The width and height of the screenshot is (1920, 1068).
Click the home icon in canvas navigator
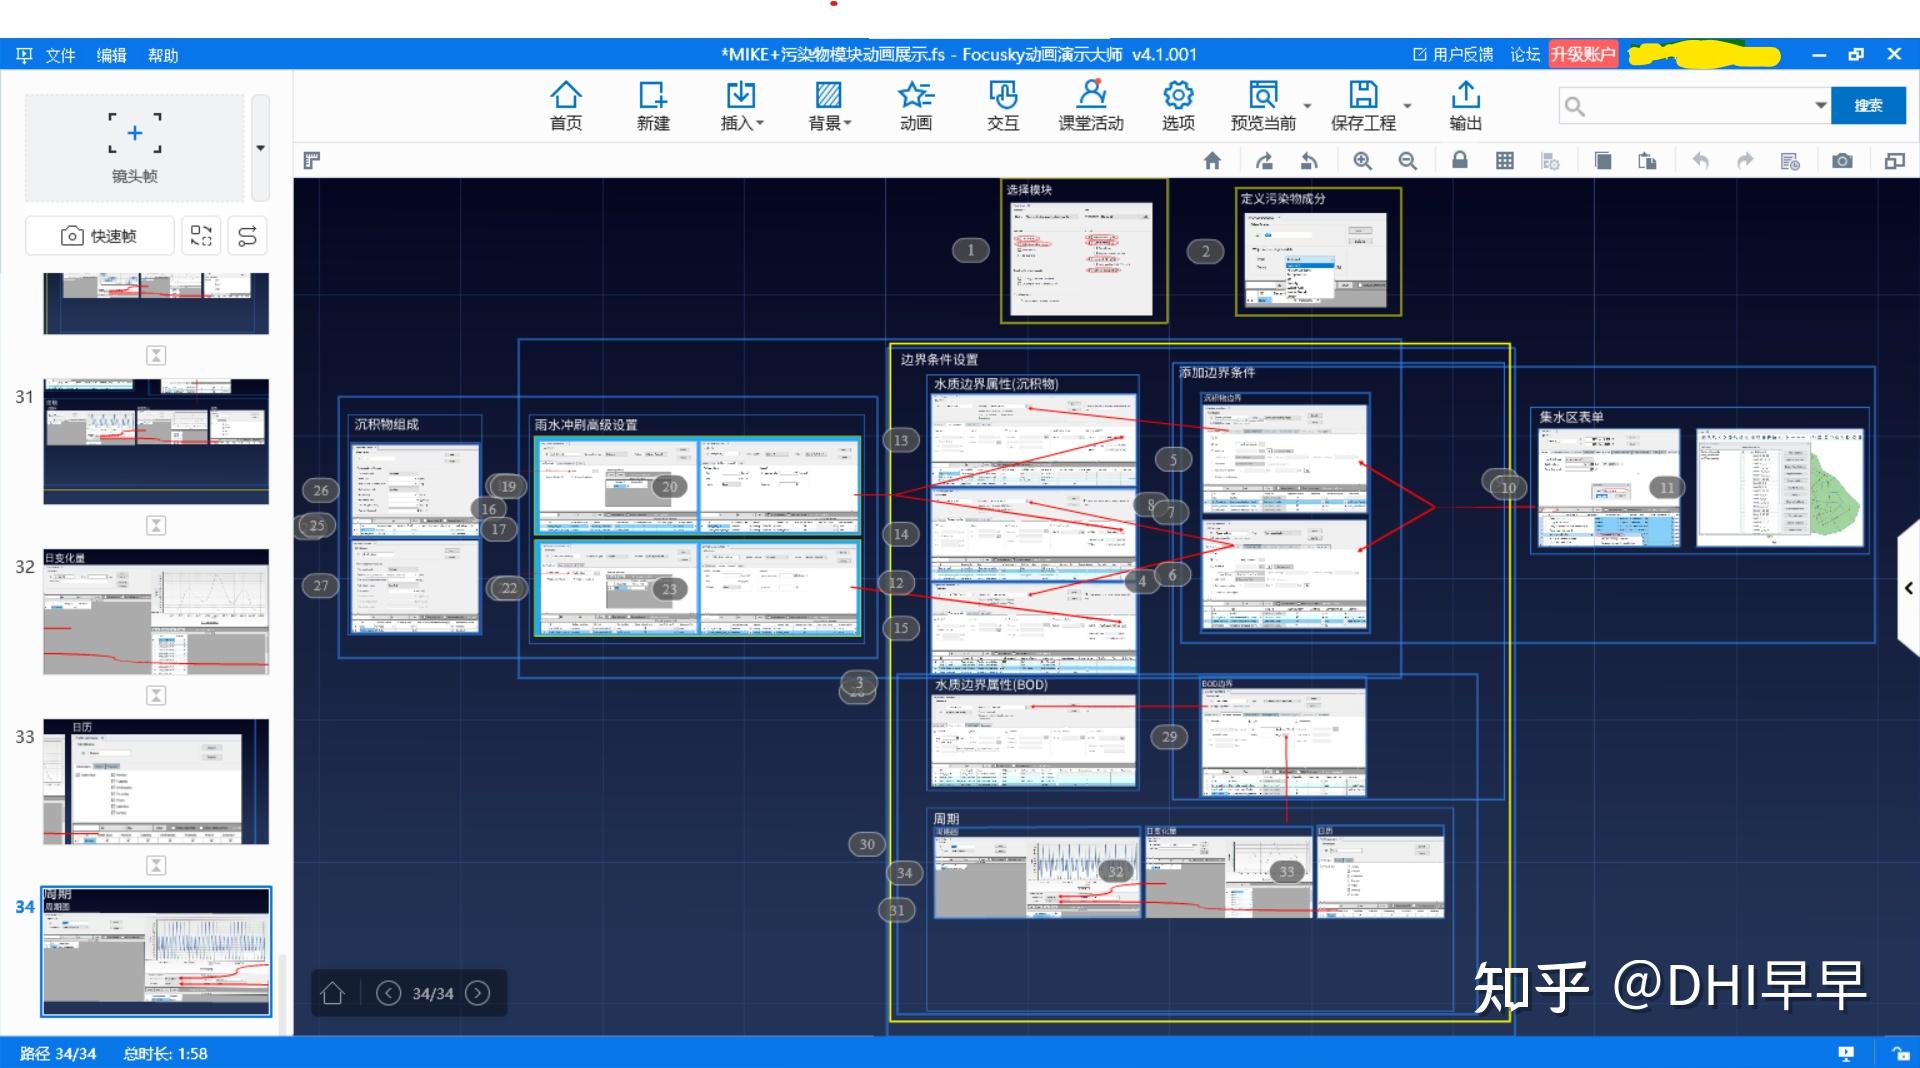(x=333, y=993)
